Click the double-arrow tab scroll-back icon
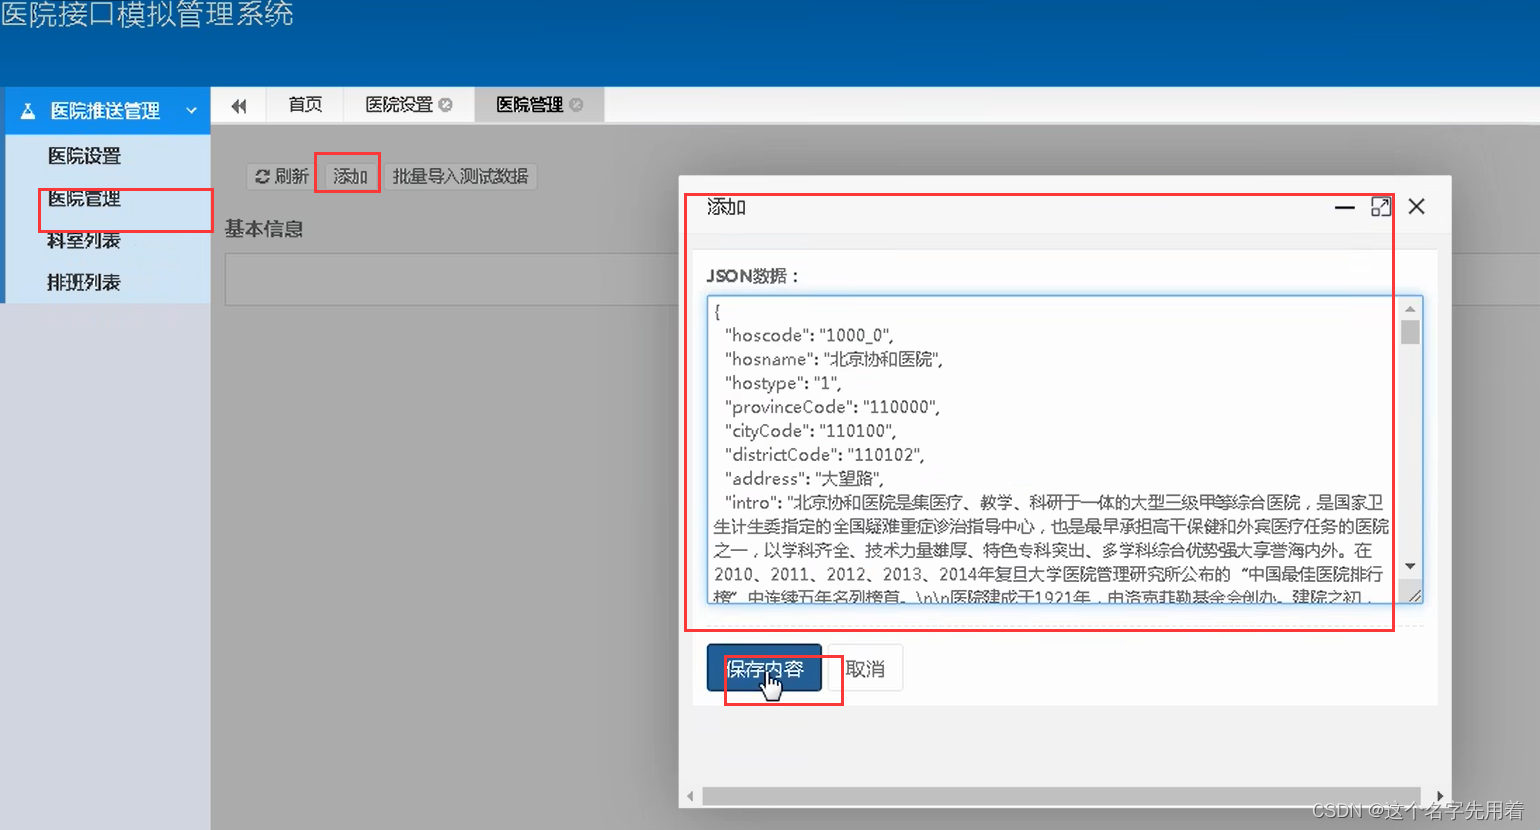 tap(239, 105)
